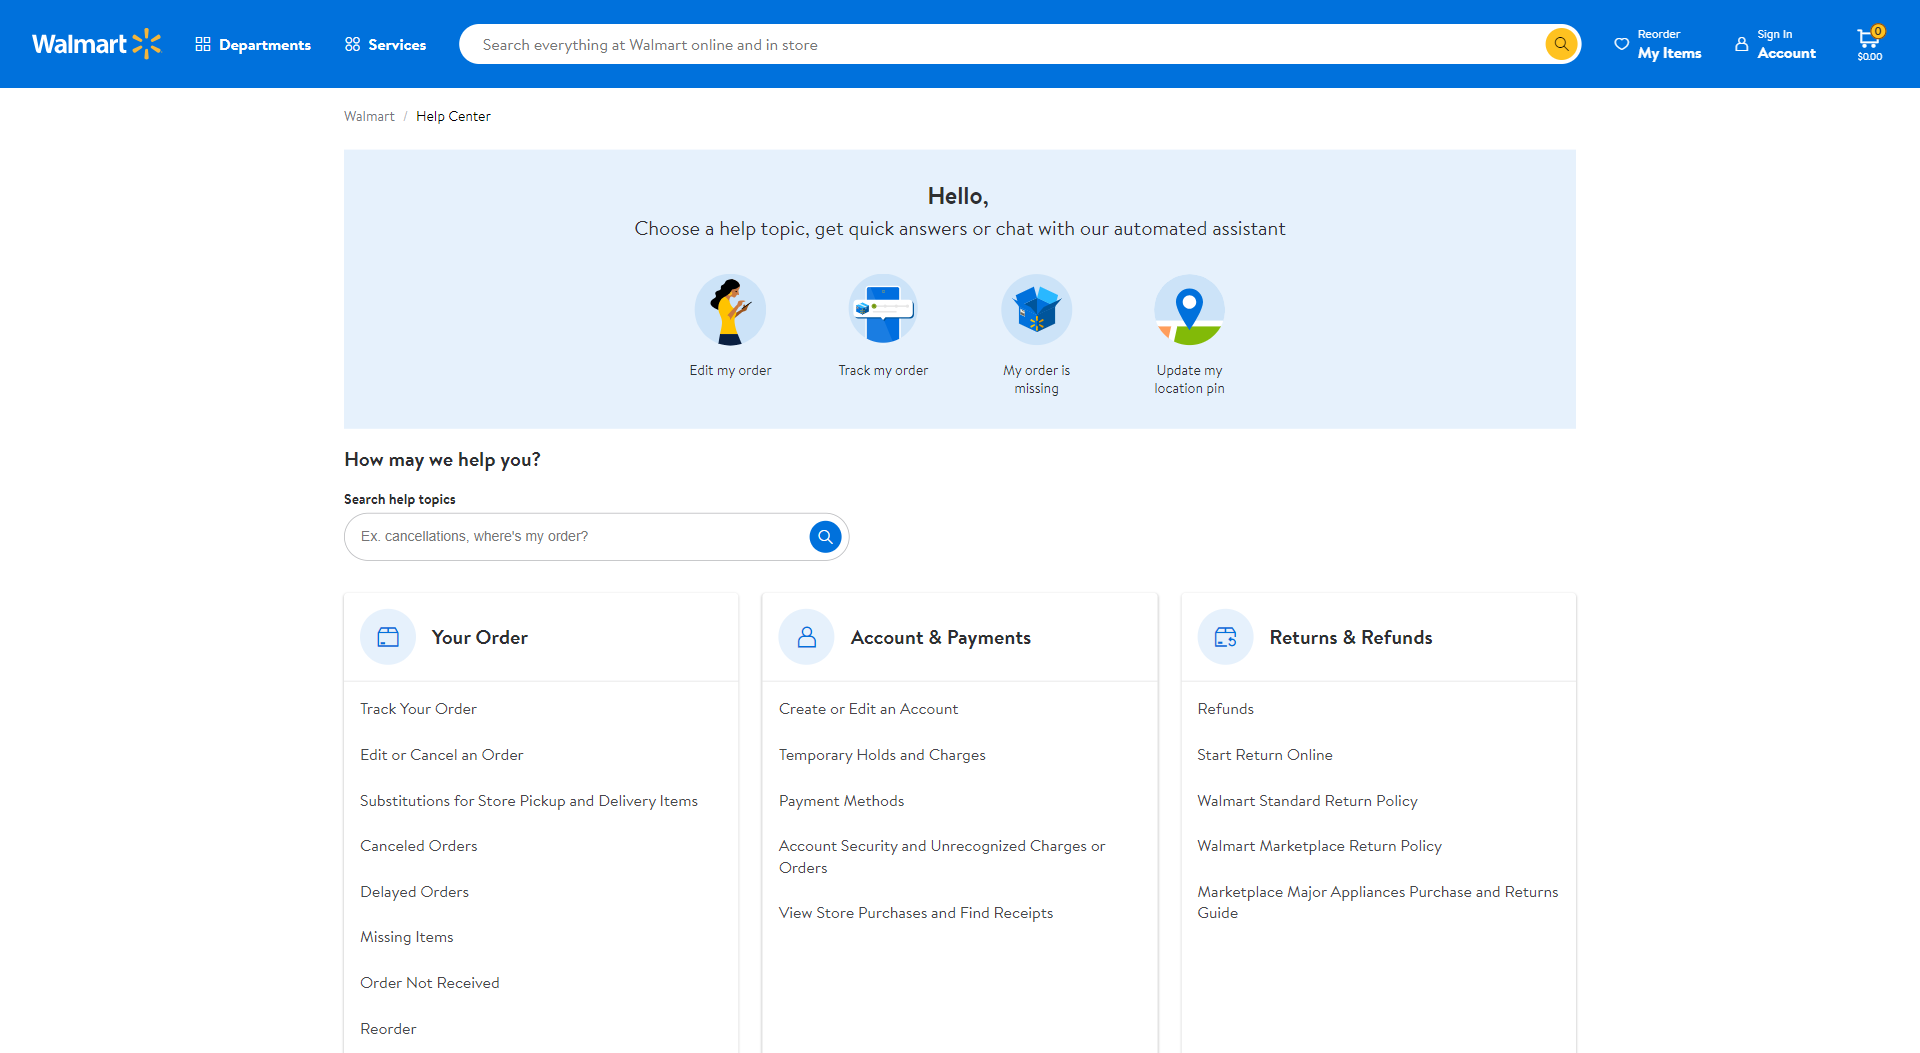Open Marketplace Major Appliances Purchase and Returns Guide

(x=1377, y=902)
